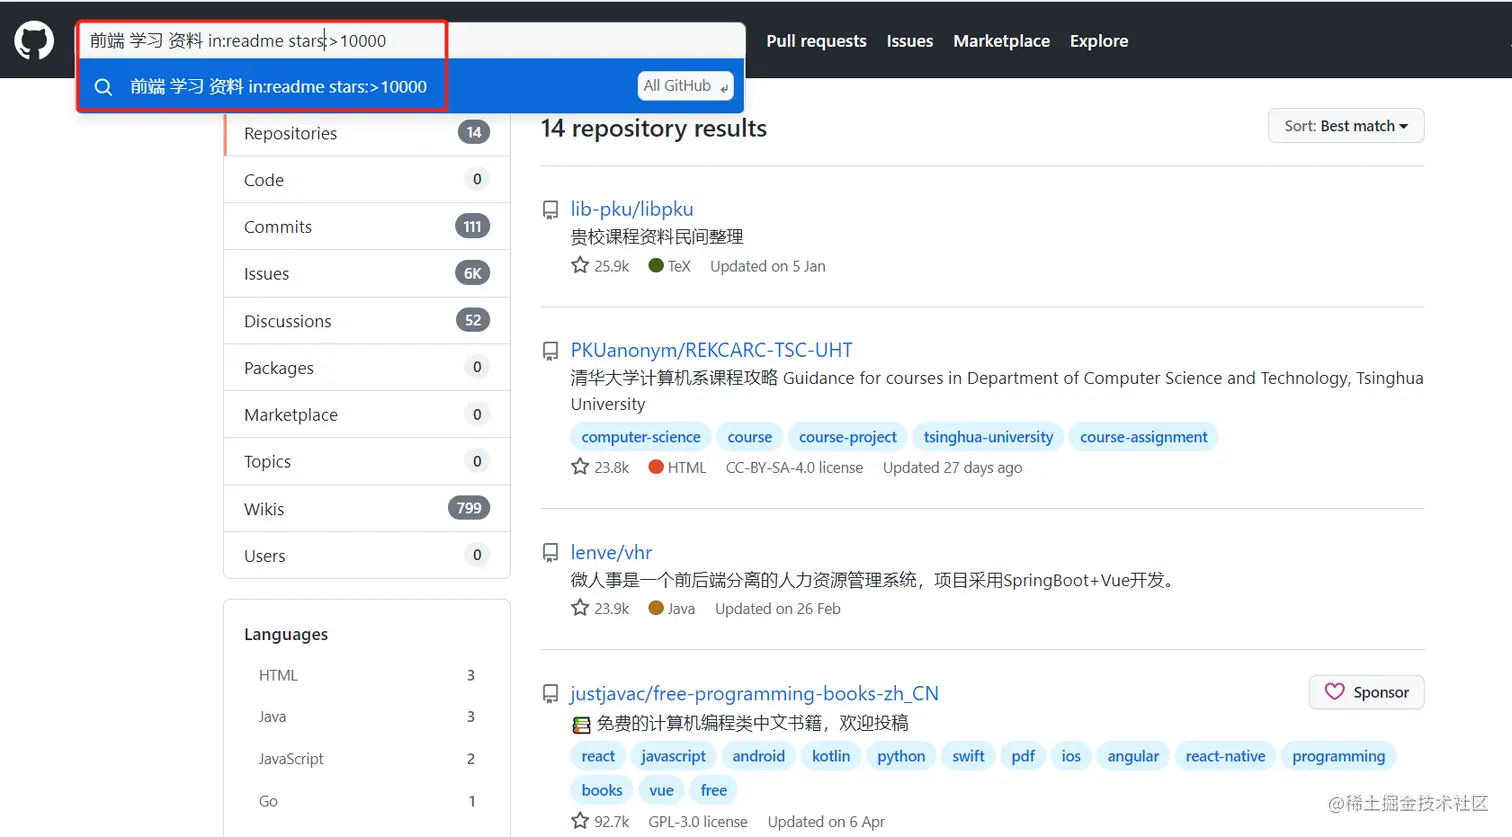Select the Wikis results filter
The height and width of the screenshot is (837, 1512).
click(367, 509)
